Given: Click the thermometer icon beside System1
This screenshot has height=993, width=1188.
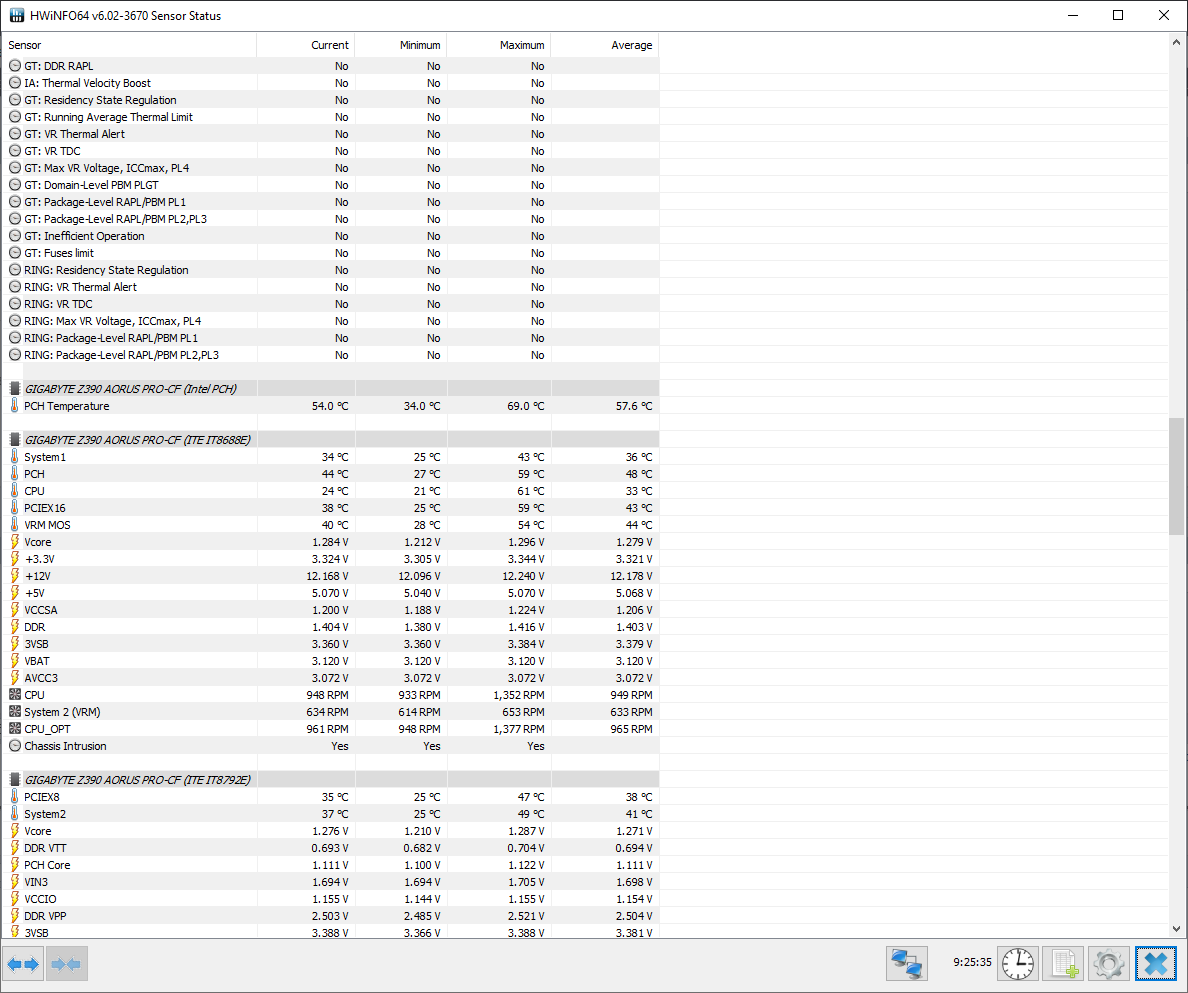Looking at the screenshot, I should pyautogui.click(x=14, y=457).
